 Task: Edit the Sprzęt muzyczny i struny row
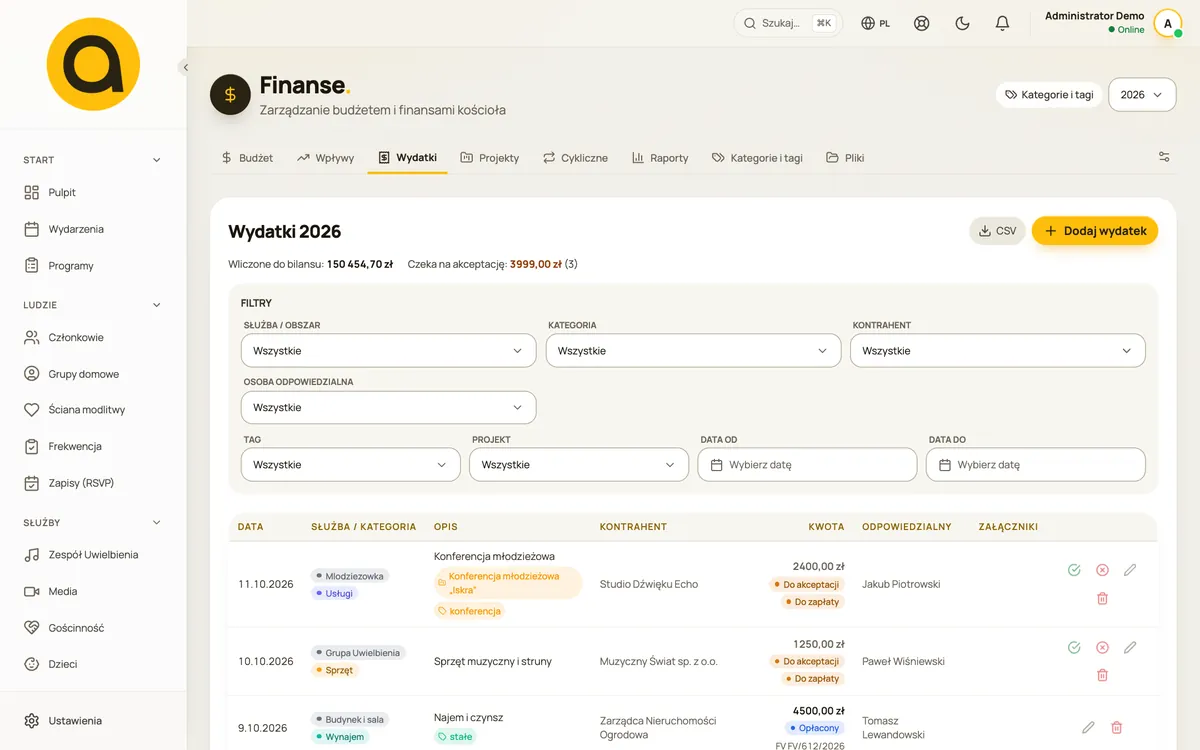(x=1130, y=648)
